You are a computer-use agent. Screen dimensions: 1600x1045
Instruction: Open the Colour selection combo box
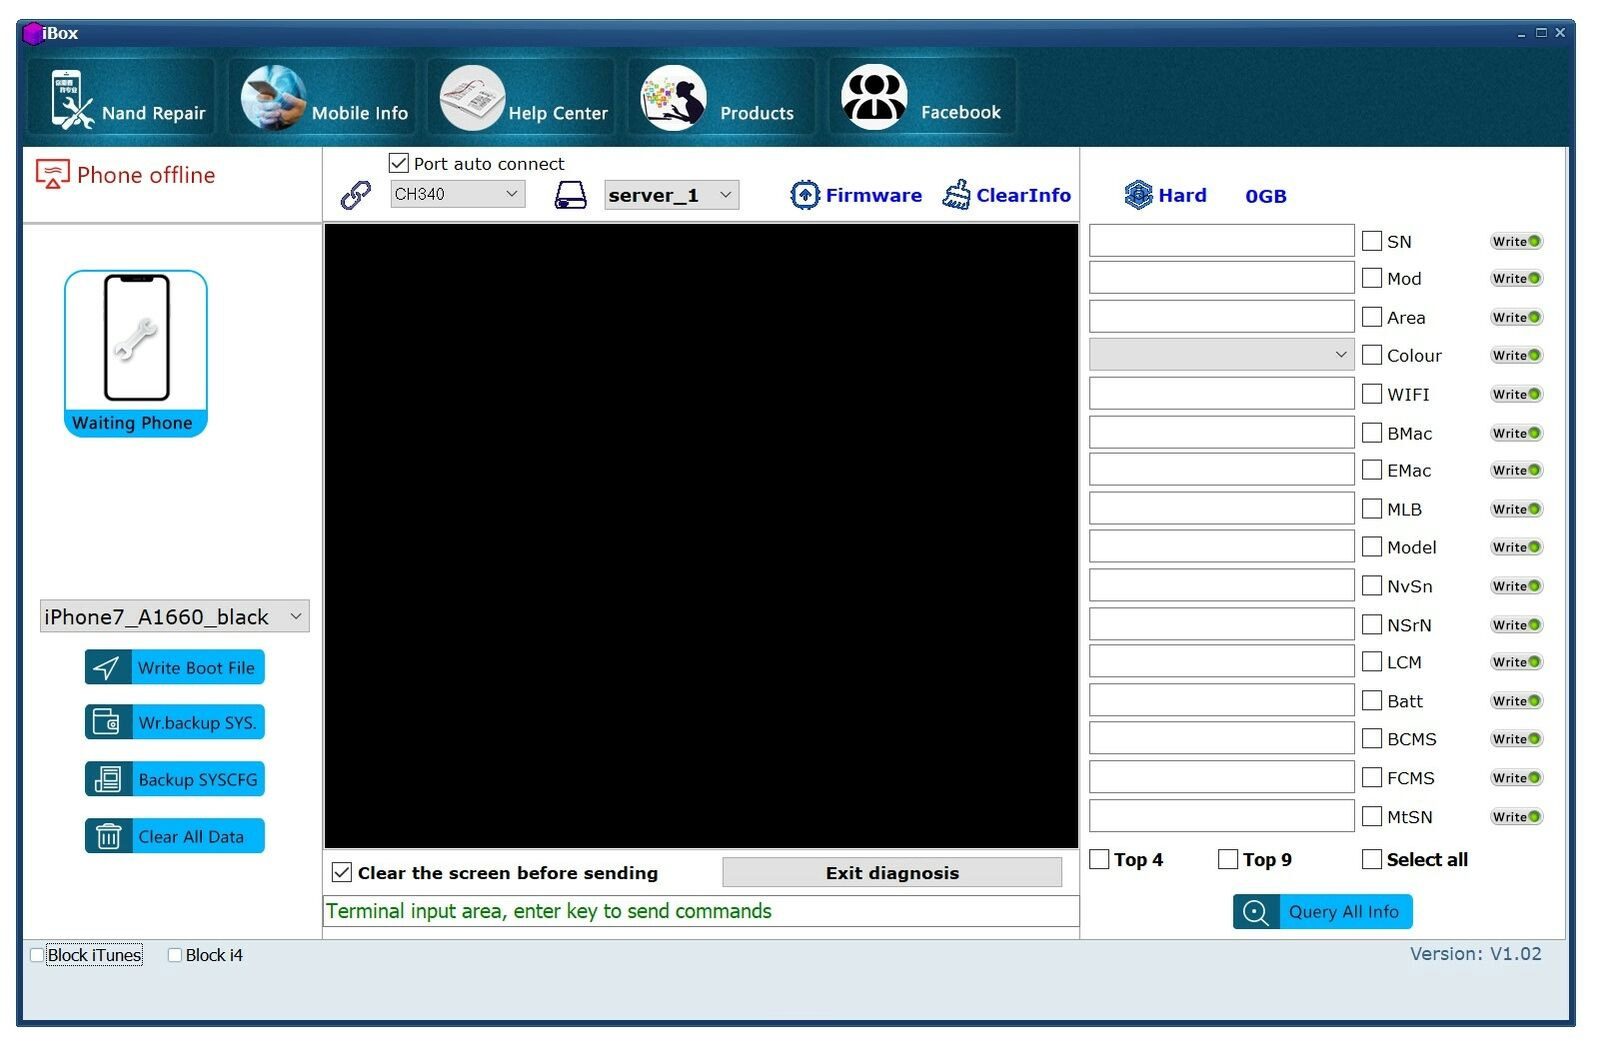[1221, 355]
